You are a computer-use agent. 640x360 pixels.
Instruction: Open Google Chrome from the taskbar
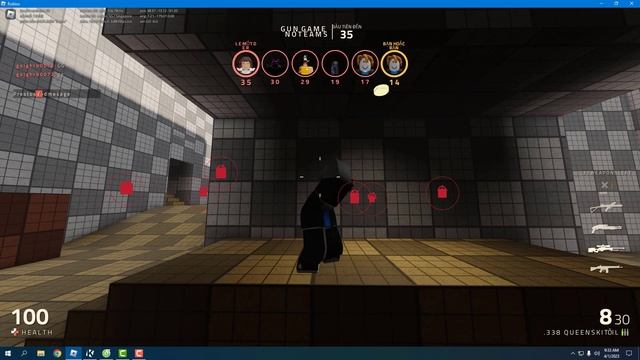pos(57,353)
